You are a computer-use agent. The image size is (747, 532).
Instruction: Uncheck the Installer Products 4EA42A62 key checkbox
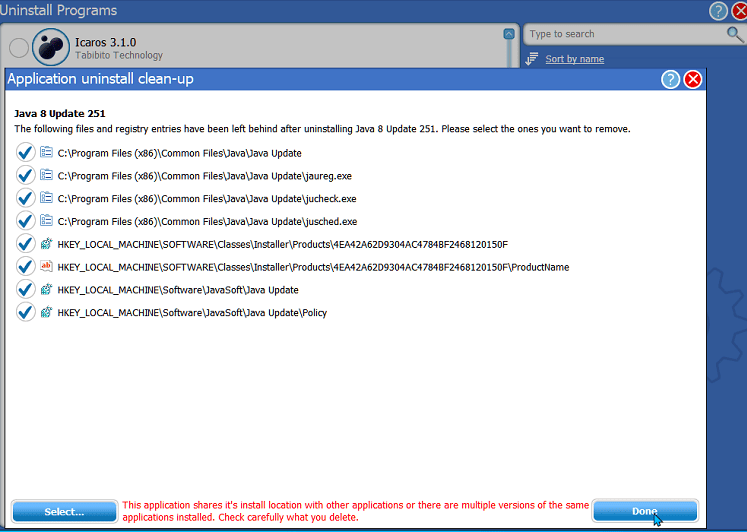(x=25, y=244)
